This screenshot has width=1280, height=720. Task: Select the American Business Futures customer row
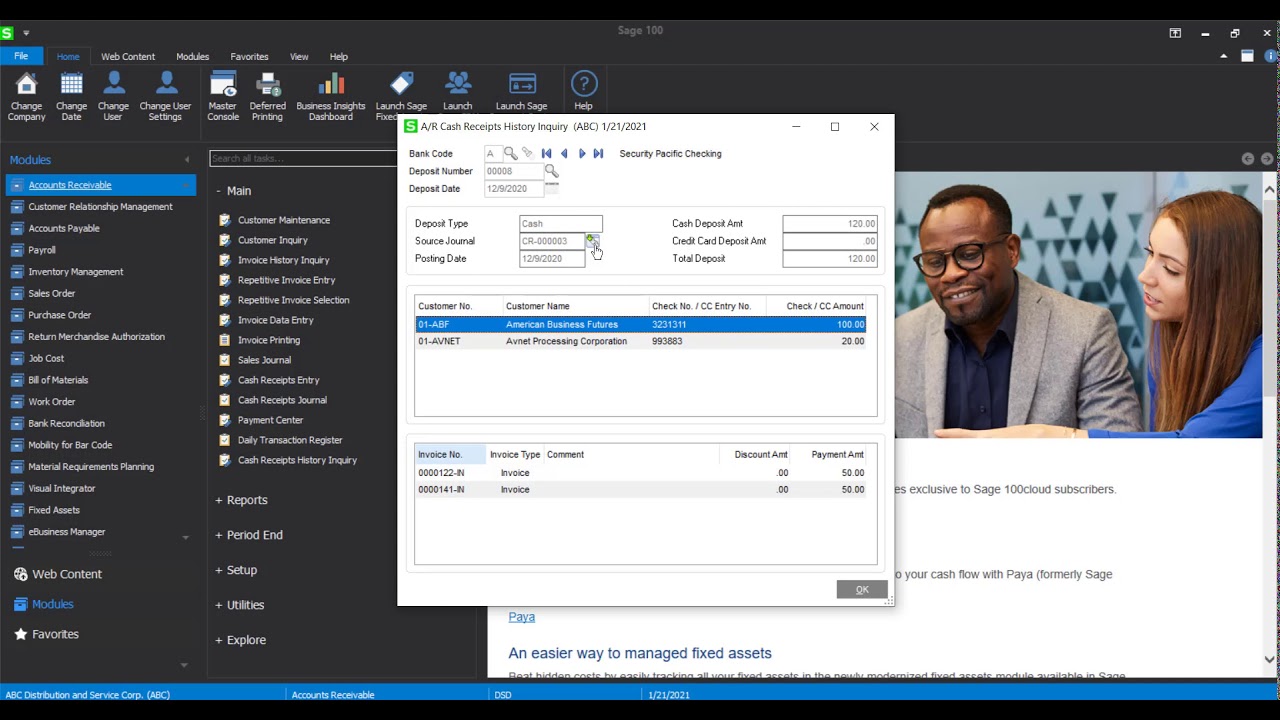pyautogui.click(x=641, y=324)
